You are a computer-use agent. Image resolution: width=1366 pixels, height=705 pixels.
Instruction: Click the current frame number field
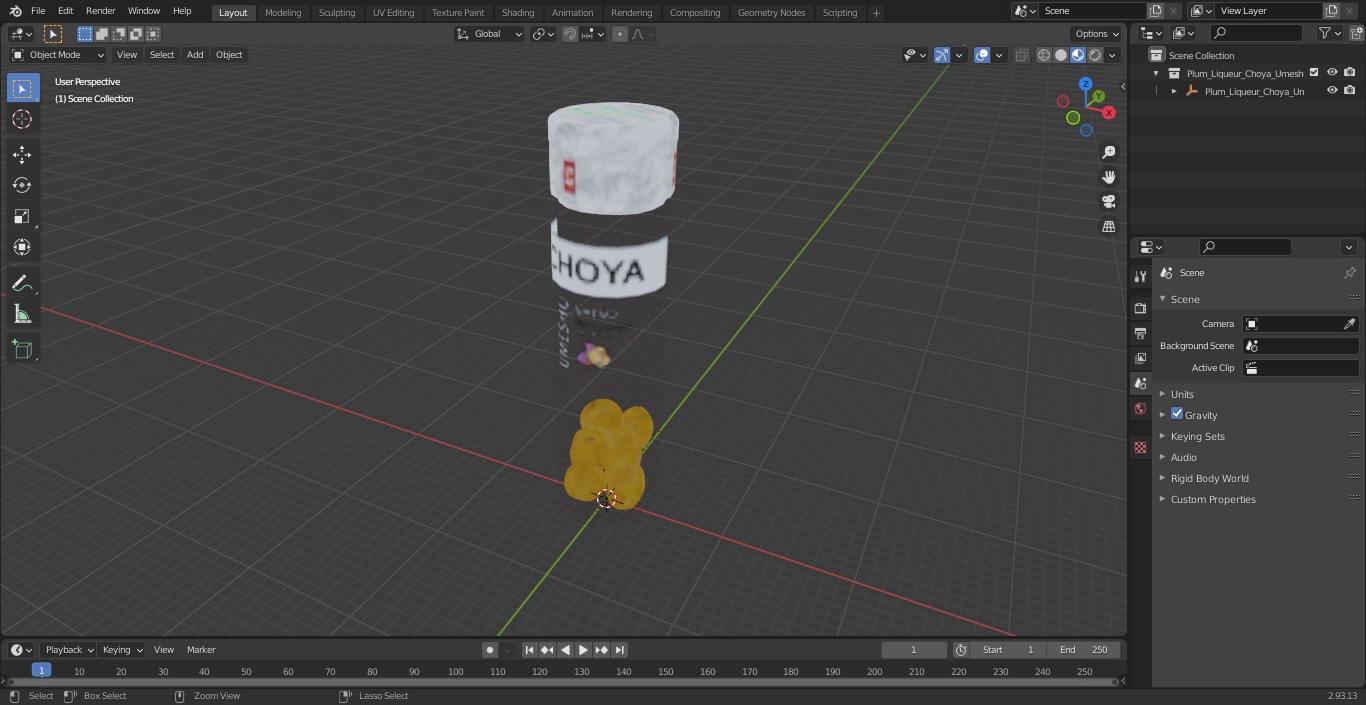[x=913, y=650]
